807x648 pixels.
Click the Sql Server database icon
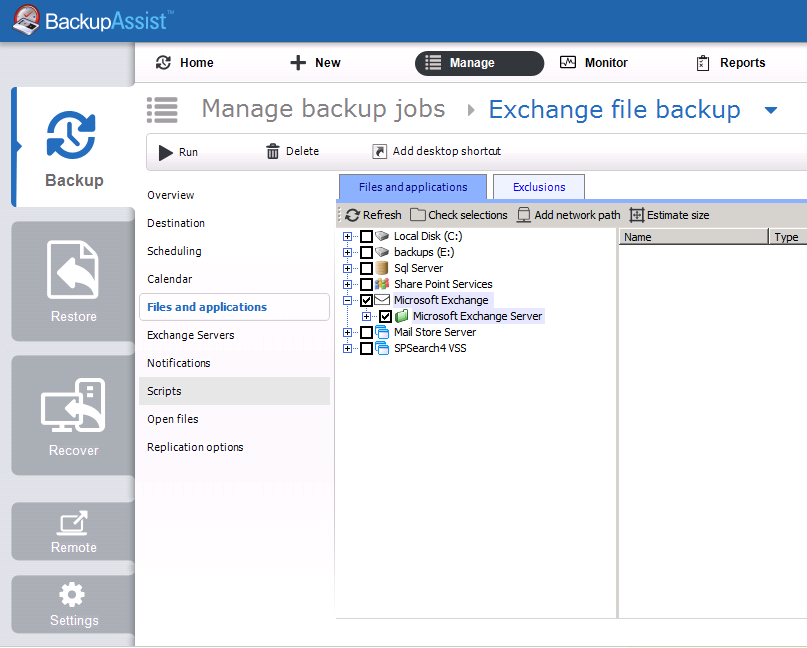[381, 268]
